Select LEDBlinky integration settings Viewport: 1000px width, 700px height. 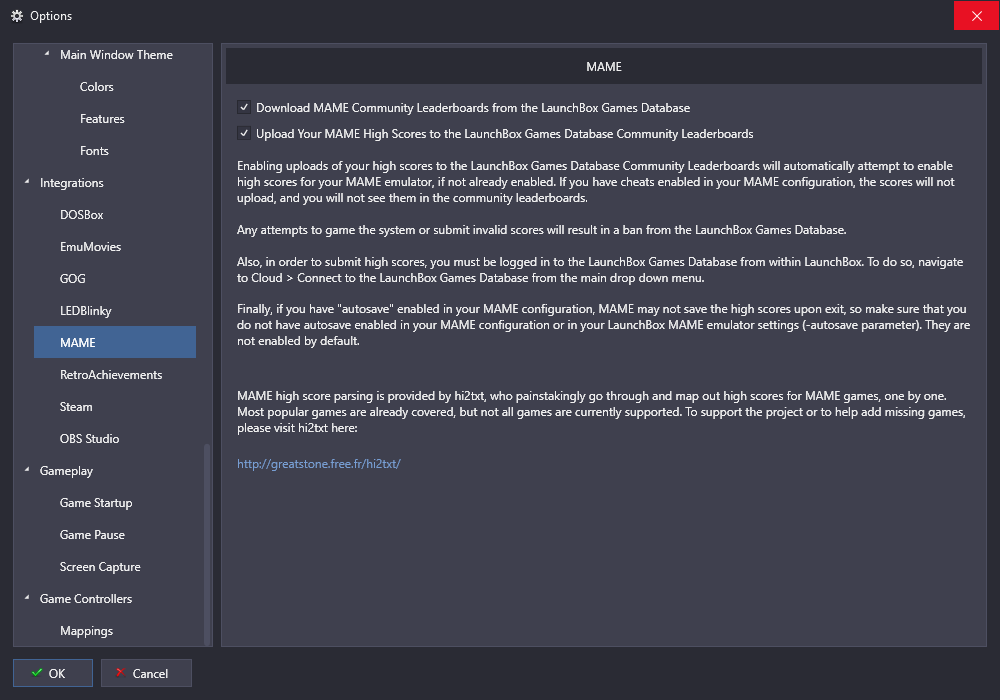[x=85, y=310]
